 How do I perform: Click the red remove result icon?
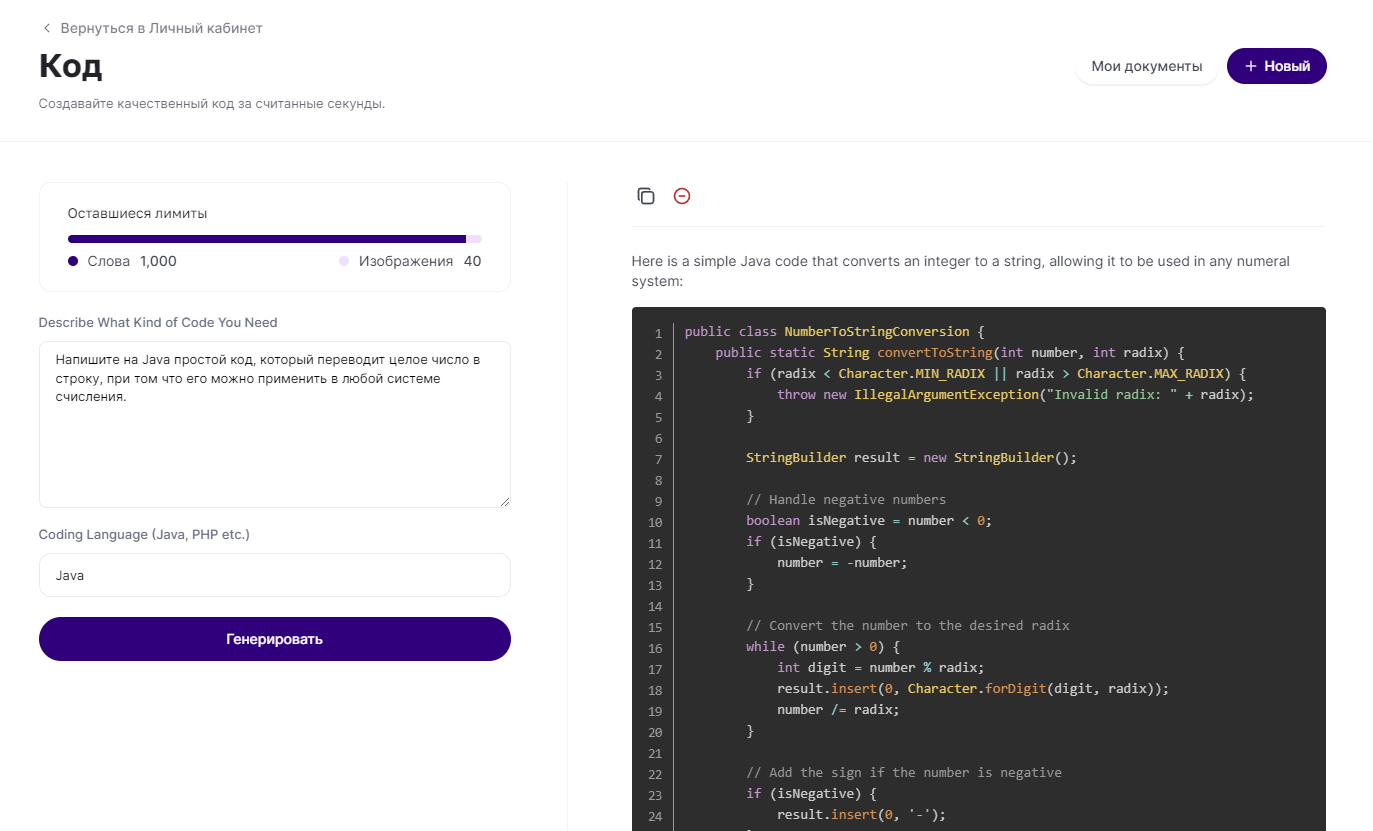(x=682, y=196)
